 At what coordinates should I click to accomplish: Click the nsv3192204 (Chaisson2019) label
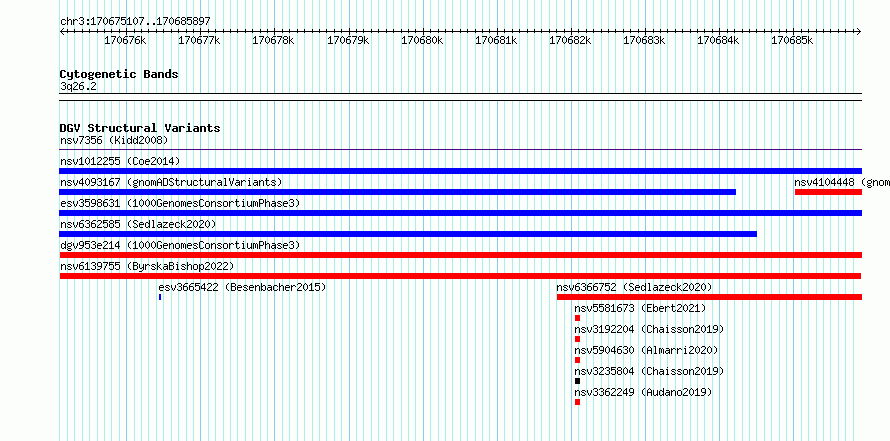point(649,329)
